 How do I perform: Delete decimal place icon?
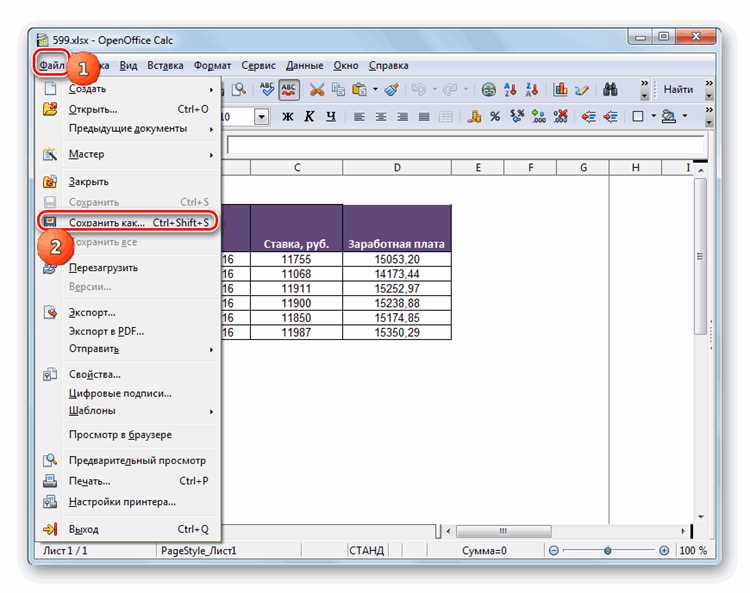click(x=560, y=117)
